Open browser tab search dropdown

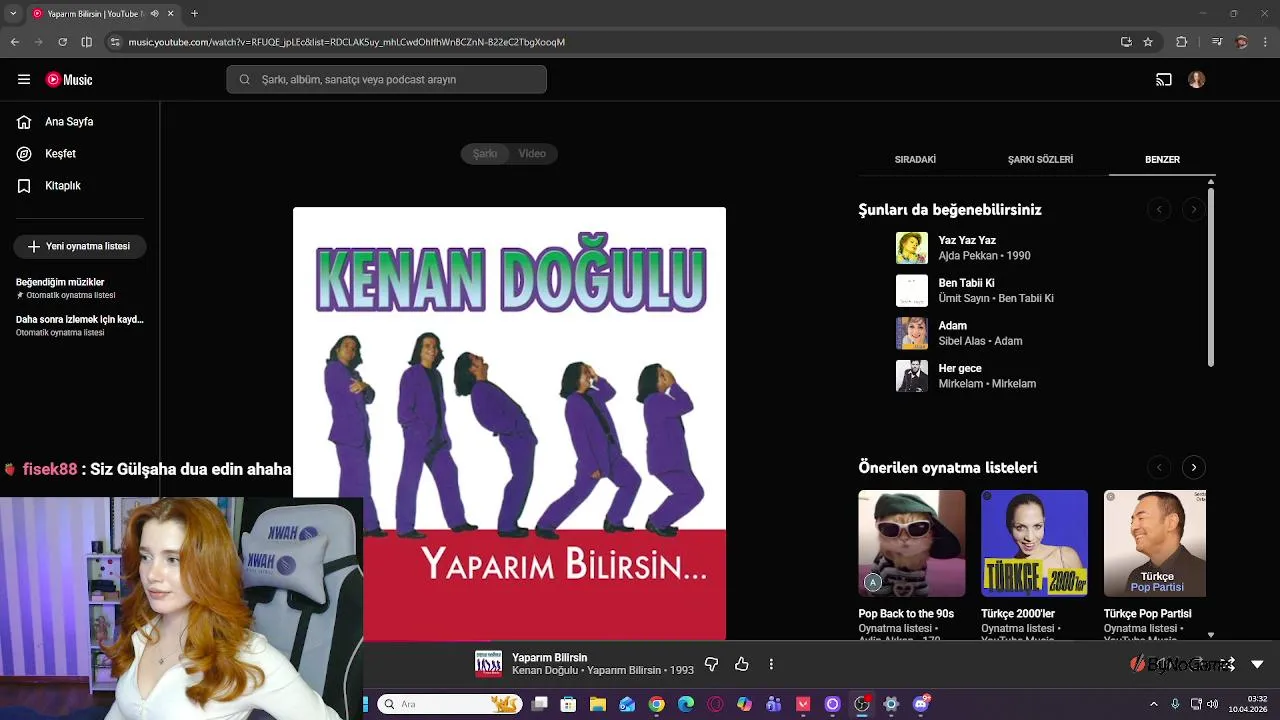(x=13, y=14)
